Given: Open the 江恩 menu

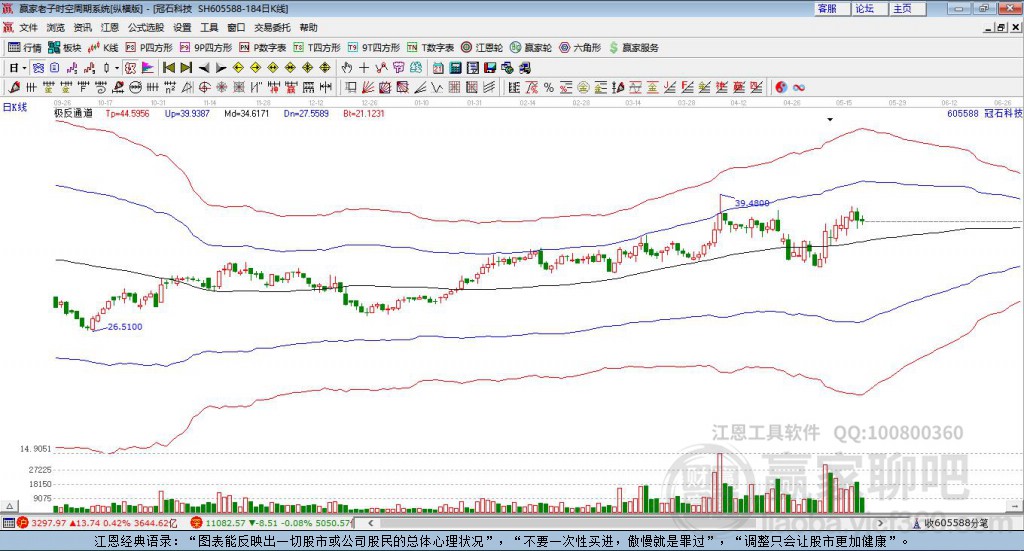Looking at the screenshot, I should (110, 27).
